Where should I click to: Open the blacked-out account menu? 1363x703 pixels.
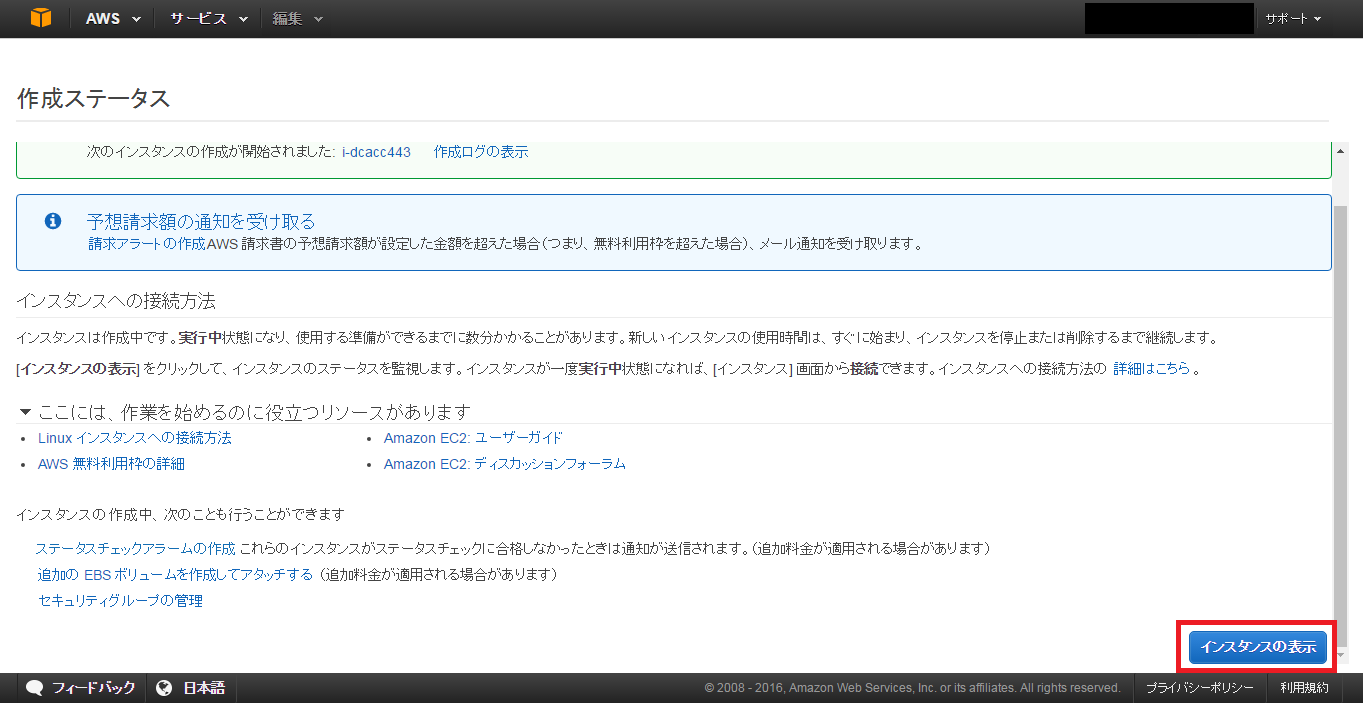1169,18
